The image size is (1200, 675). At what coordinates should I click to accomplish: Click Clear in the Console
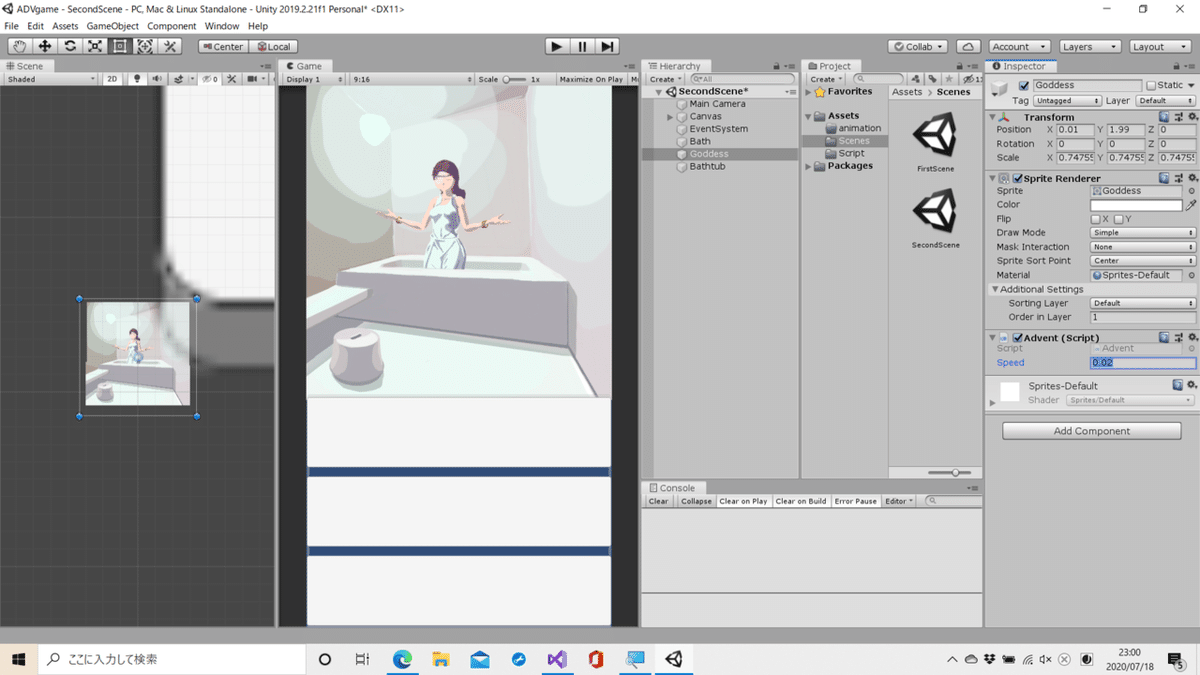pos(658,501)
